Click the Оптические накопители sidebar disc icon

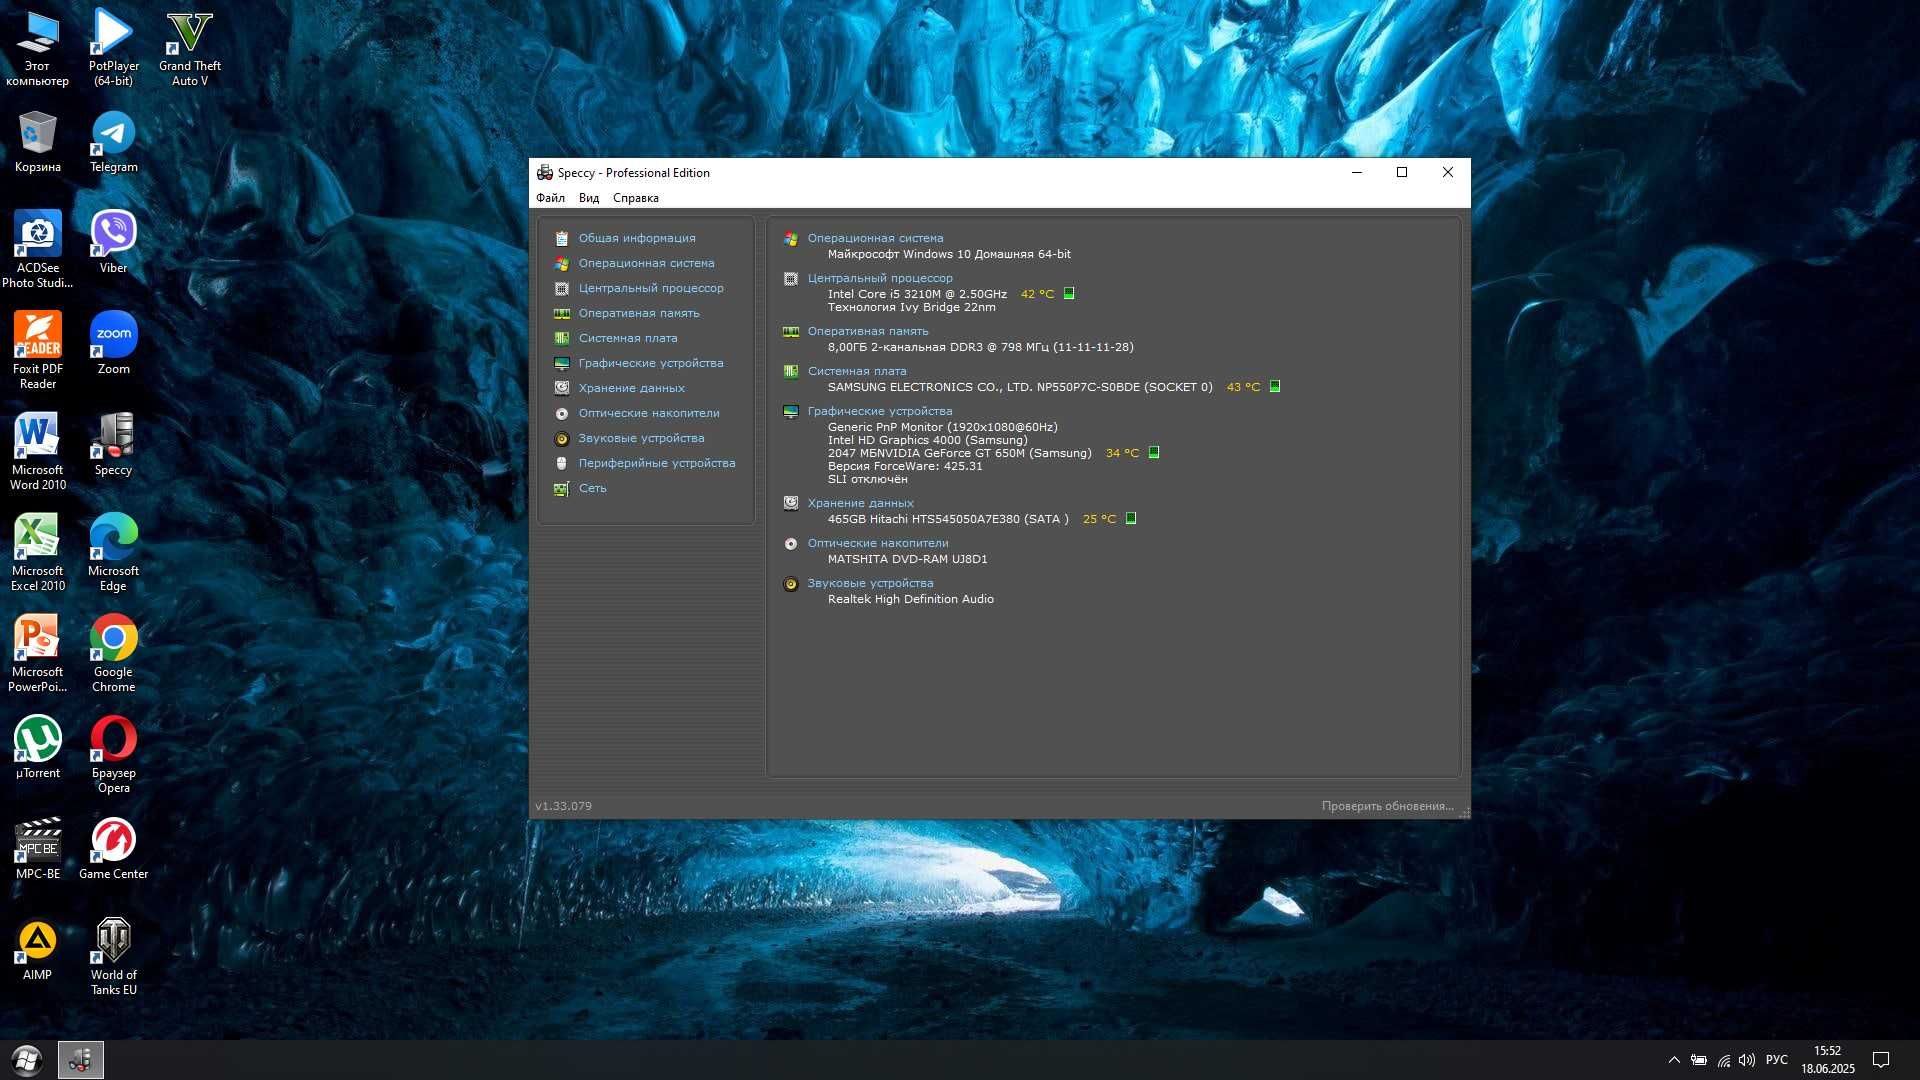click(562, 413)
